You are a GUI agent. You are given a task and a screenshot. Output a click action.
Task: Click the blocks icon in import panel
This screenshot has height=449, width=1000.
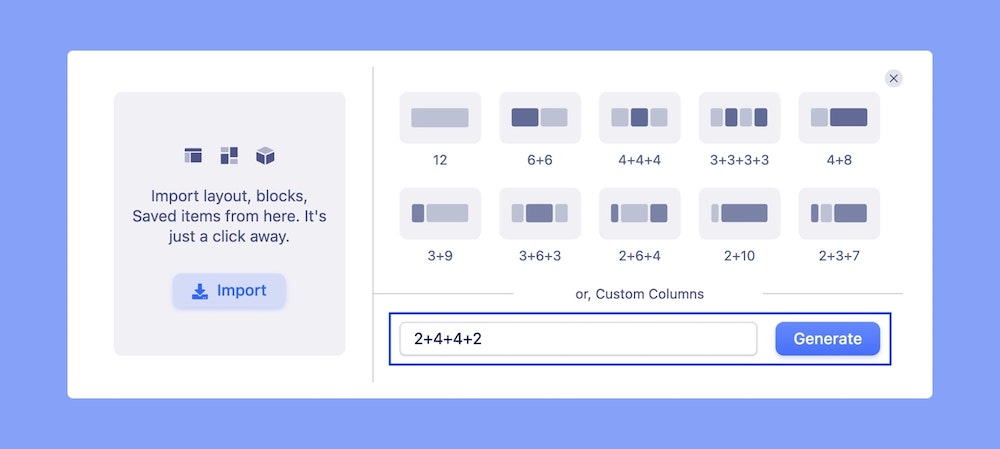[x=229, y=155]
